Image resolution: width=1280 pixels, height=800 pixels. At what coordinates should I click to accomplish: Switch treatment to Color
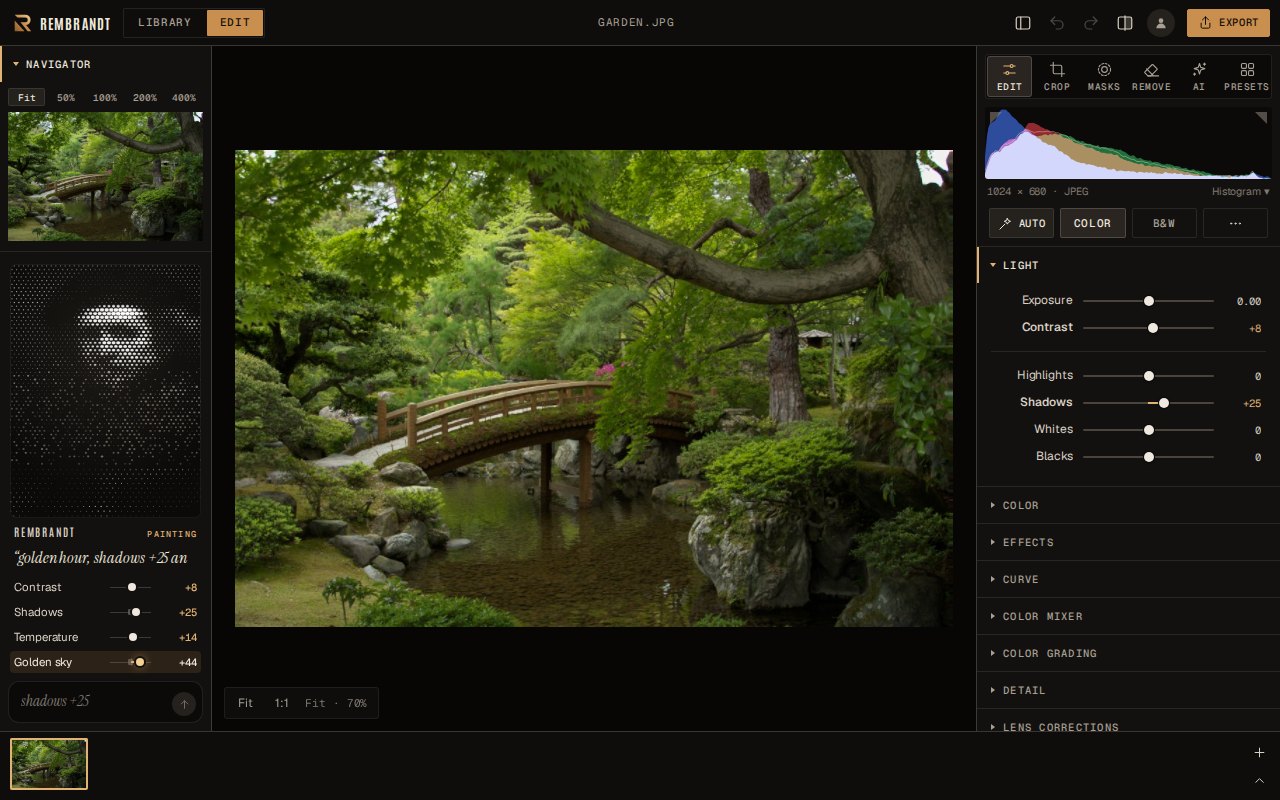tap(1092, 223)
